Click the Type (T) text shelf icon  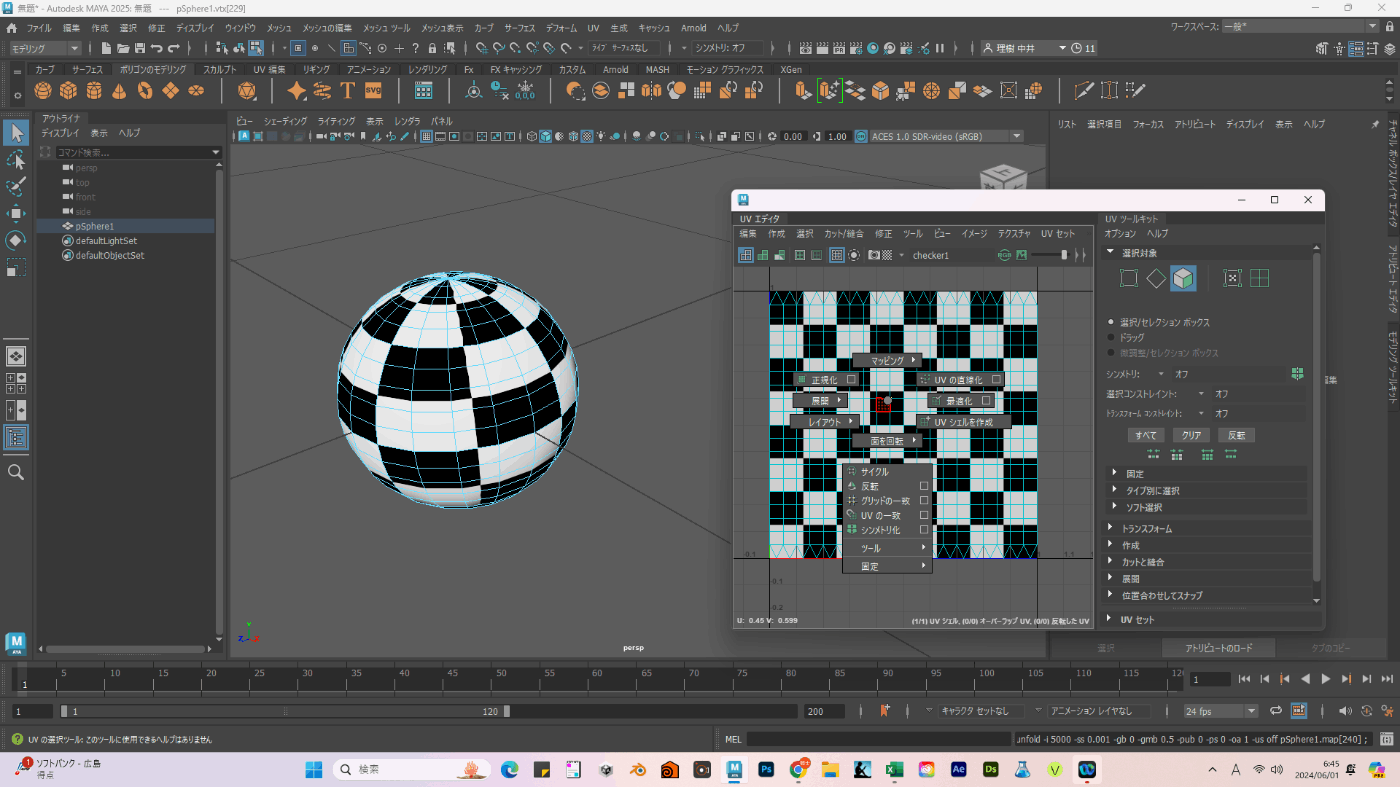348,91
